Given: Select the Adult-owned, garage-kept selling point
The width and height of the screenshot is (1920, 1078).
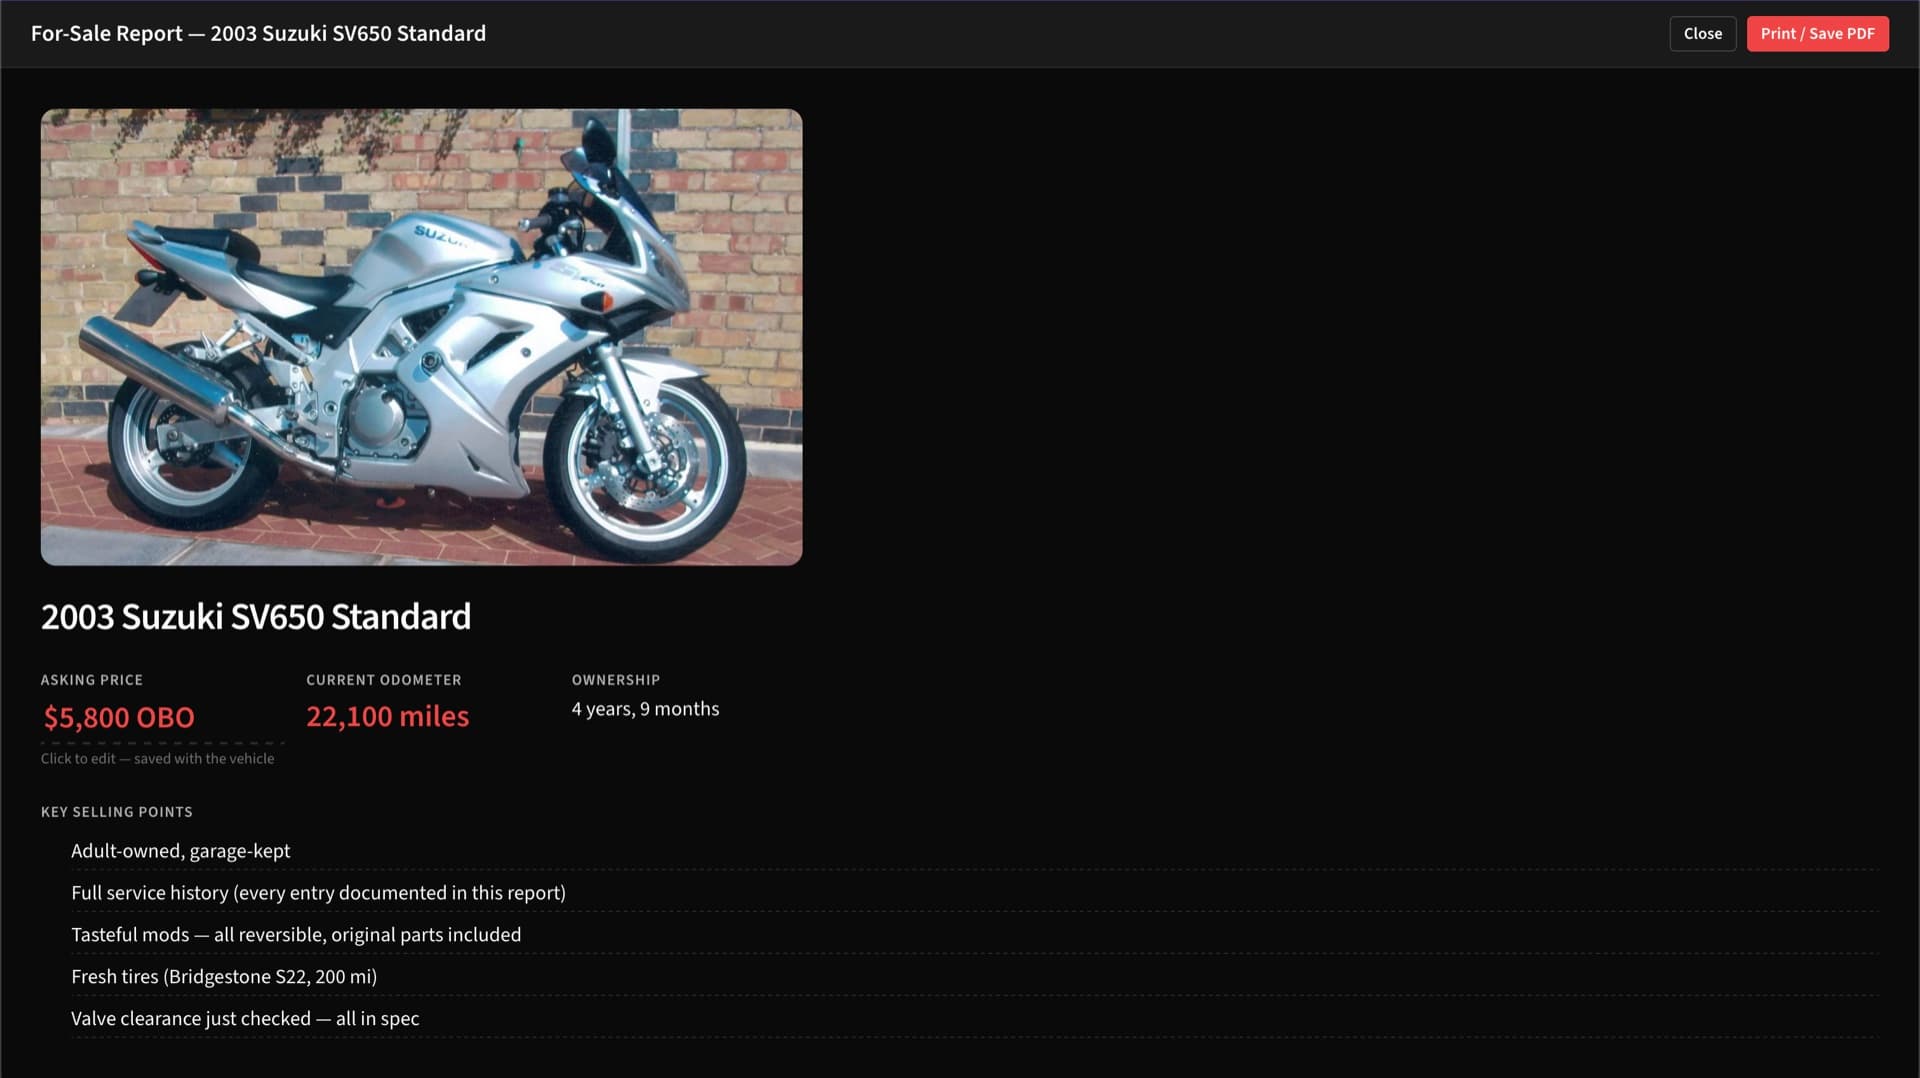Looking at the screenshot, I should pyautogui.click(x=975, y=851).
